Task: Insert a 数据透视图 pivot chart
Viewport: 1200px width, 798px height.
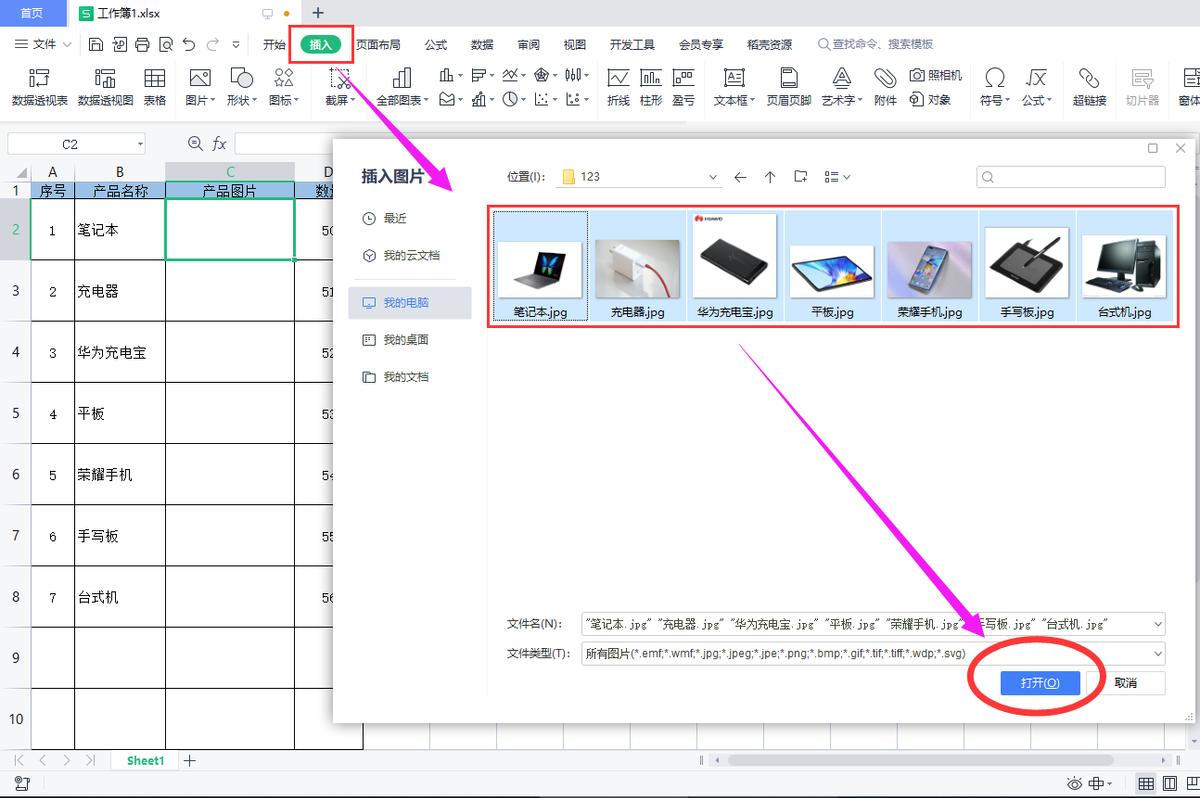Action: coord(105,88)
